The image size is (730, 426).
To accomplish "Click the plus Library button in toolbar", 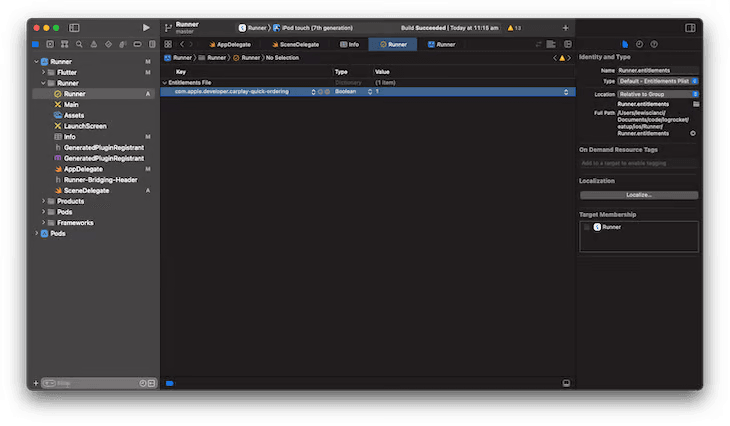I will 565,28.
